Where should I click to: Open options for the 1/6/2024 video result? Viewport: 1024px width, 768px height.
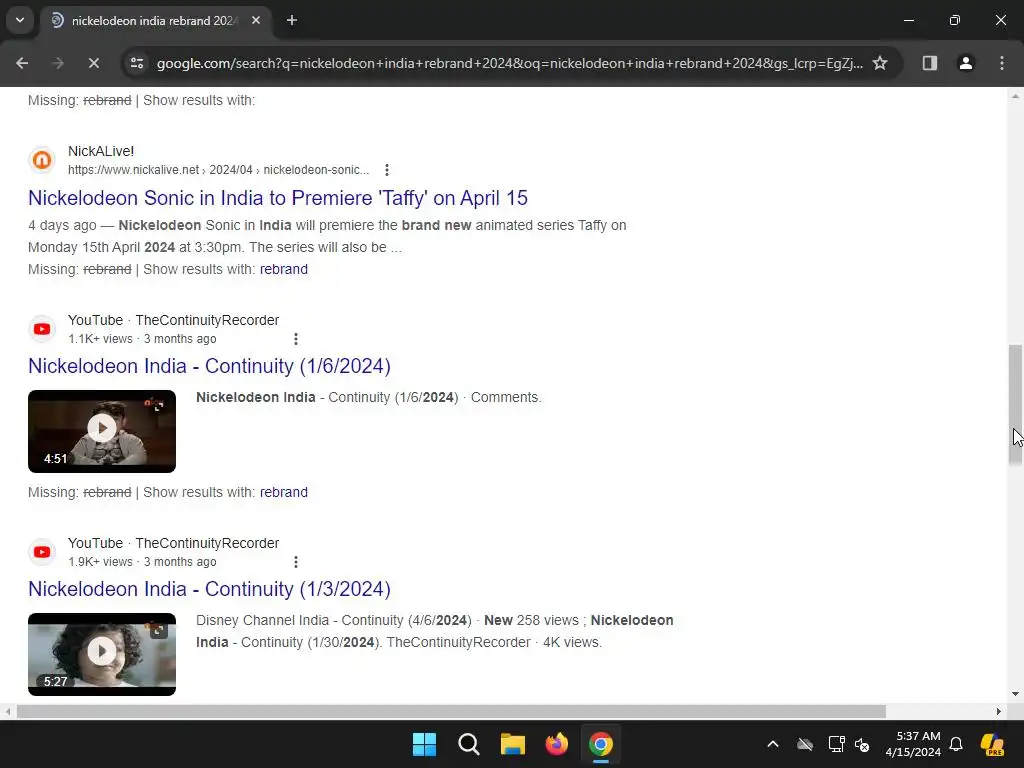295,339
